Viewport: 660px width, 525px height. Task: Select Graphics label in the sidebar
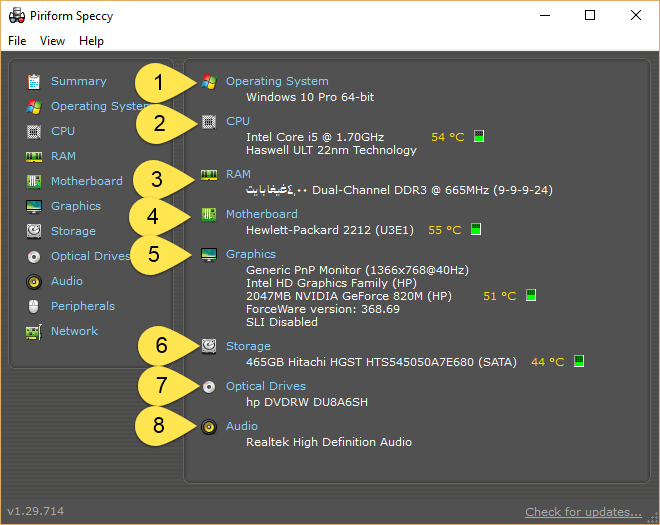(x=76, y=206)
